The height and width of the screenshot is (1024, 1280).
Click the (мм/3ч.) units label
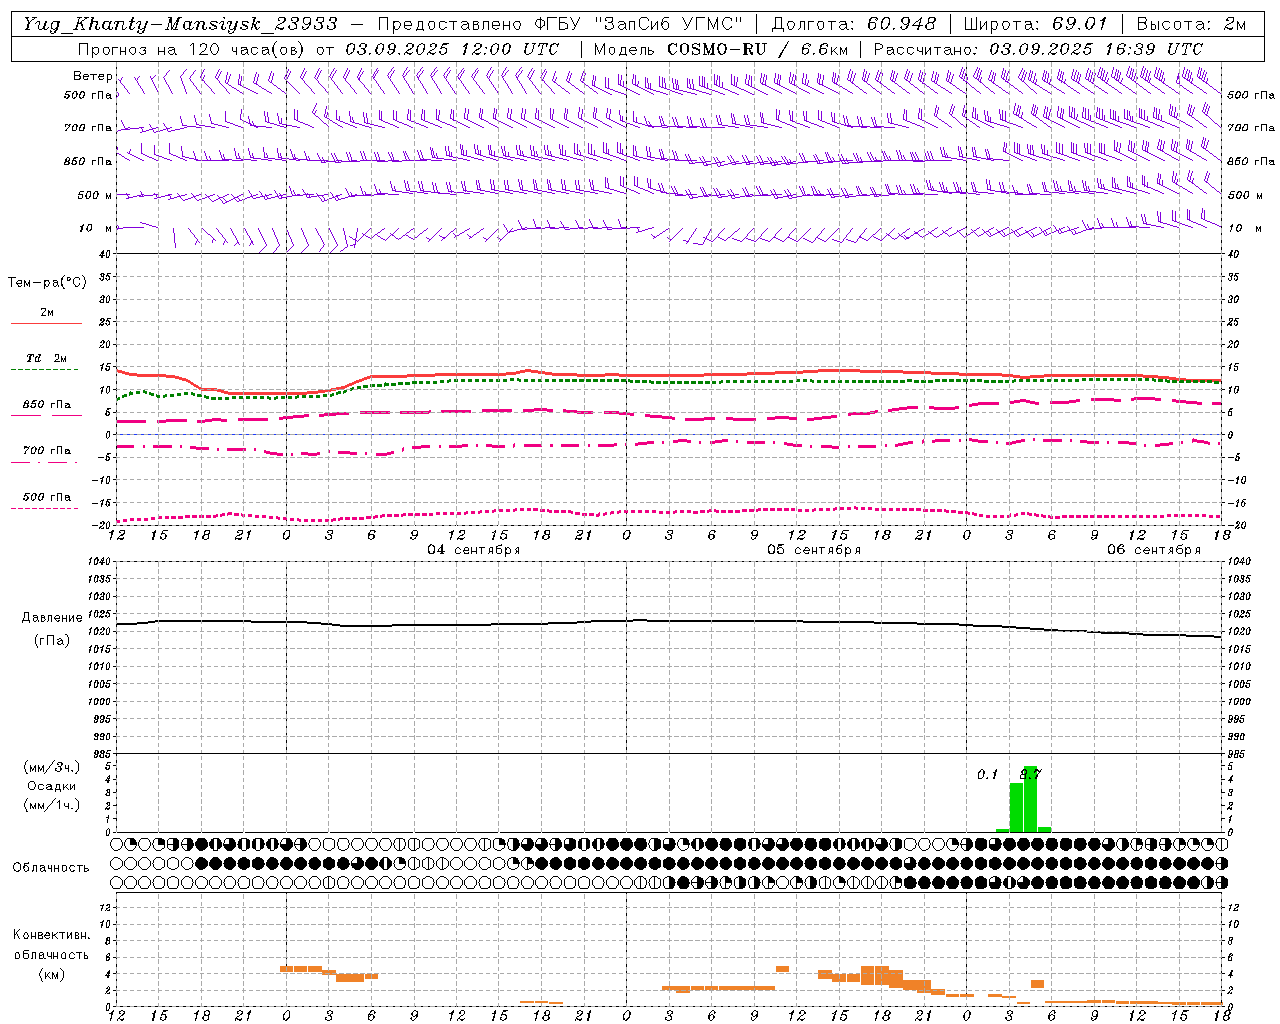(x=51, y=768)
